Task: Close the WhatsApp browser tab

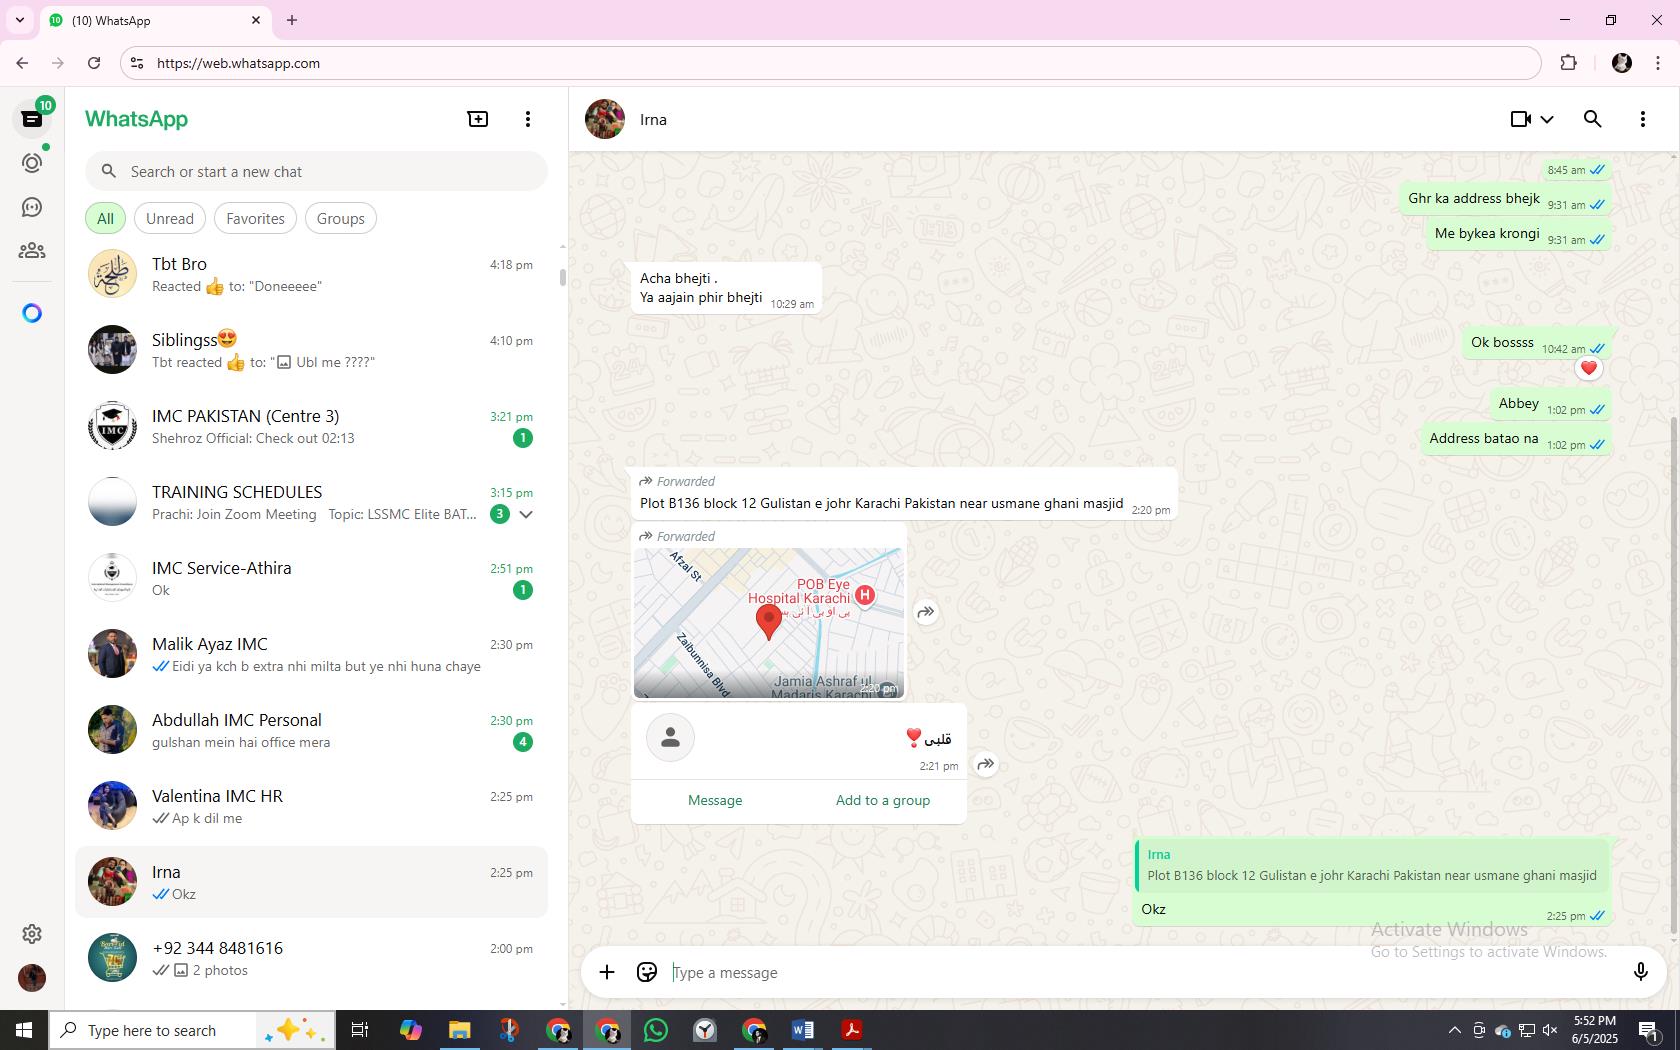Action: pyautogui.click(x=256, y=20)
